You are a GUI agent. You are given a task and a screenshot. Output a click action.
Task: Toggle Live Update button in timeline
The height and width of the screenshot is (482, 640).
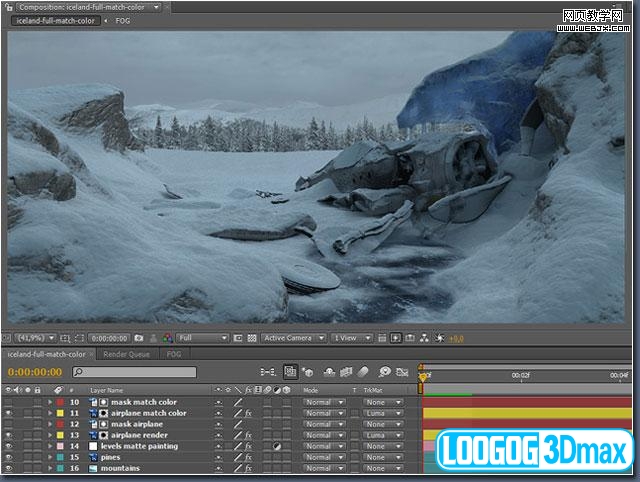290,371
